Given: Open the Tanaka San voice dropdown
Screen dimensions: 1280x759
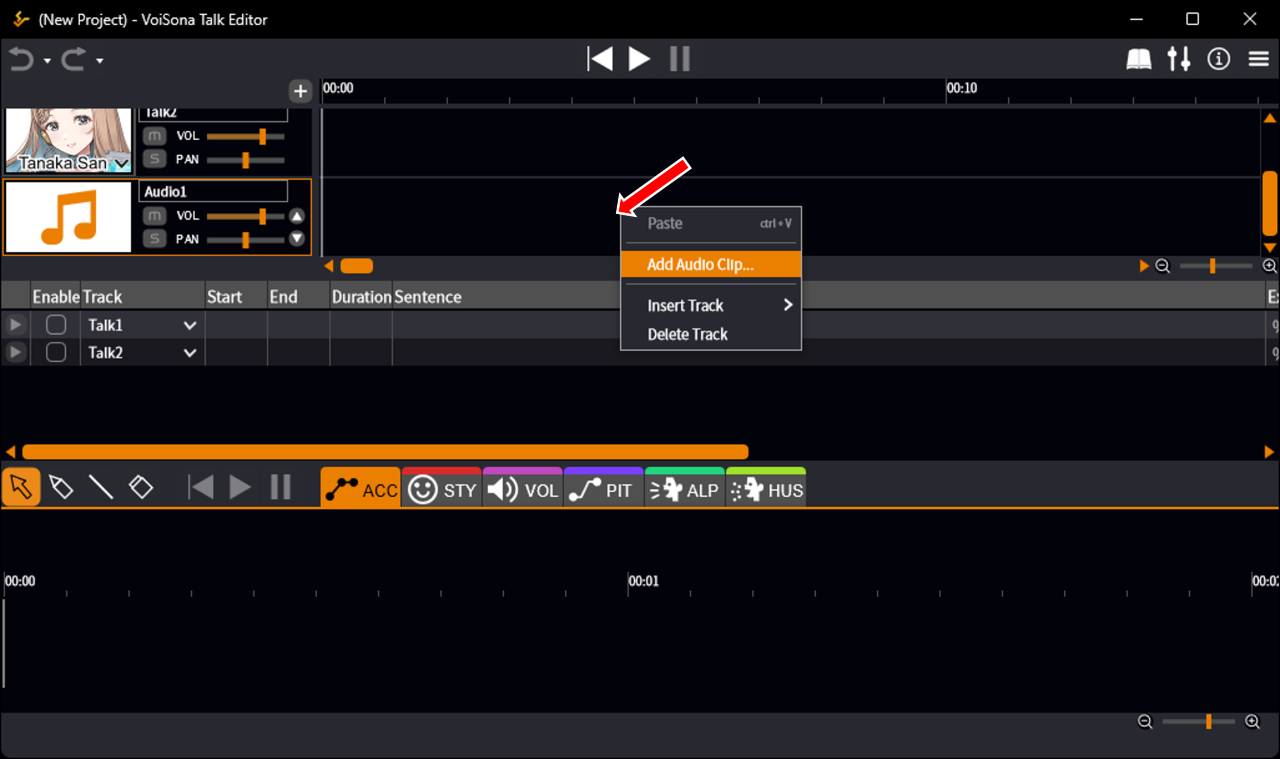Looking at the screenshot, I should [120, 163].
